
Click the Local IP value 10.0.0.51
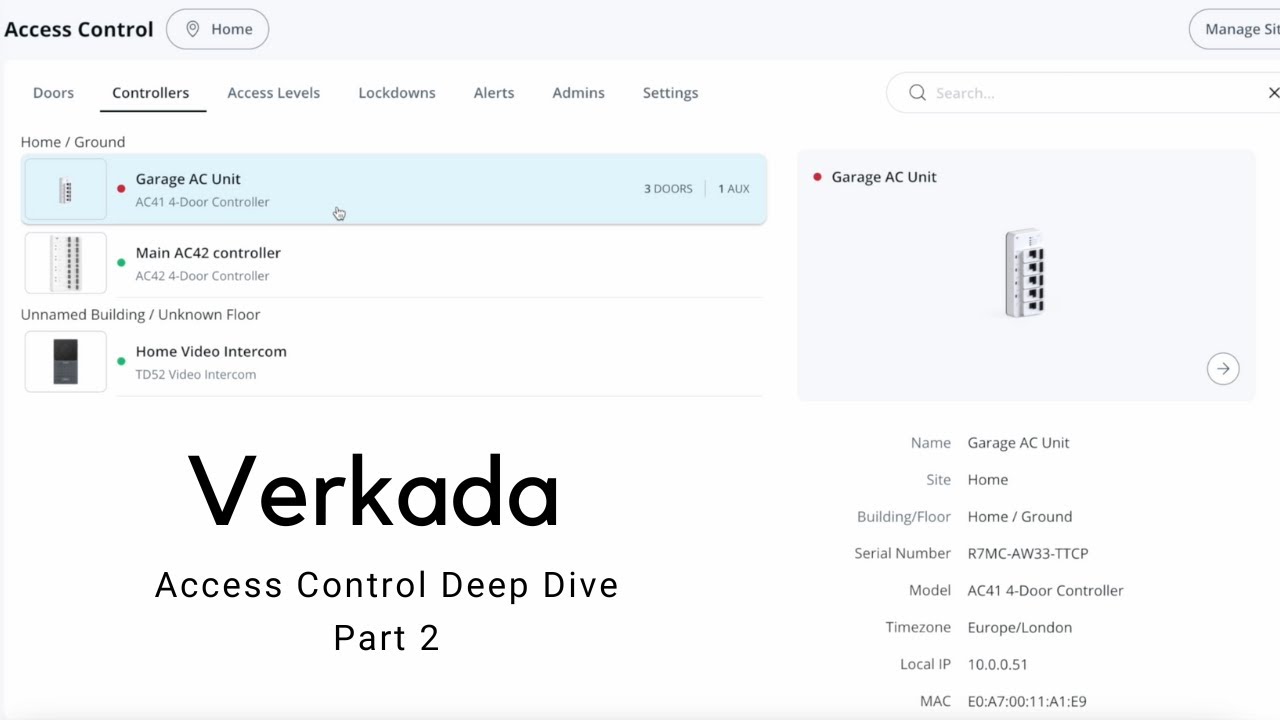tap(998, 665)
